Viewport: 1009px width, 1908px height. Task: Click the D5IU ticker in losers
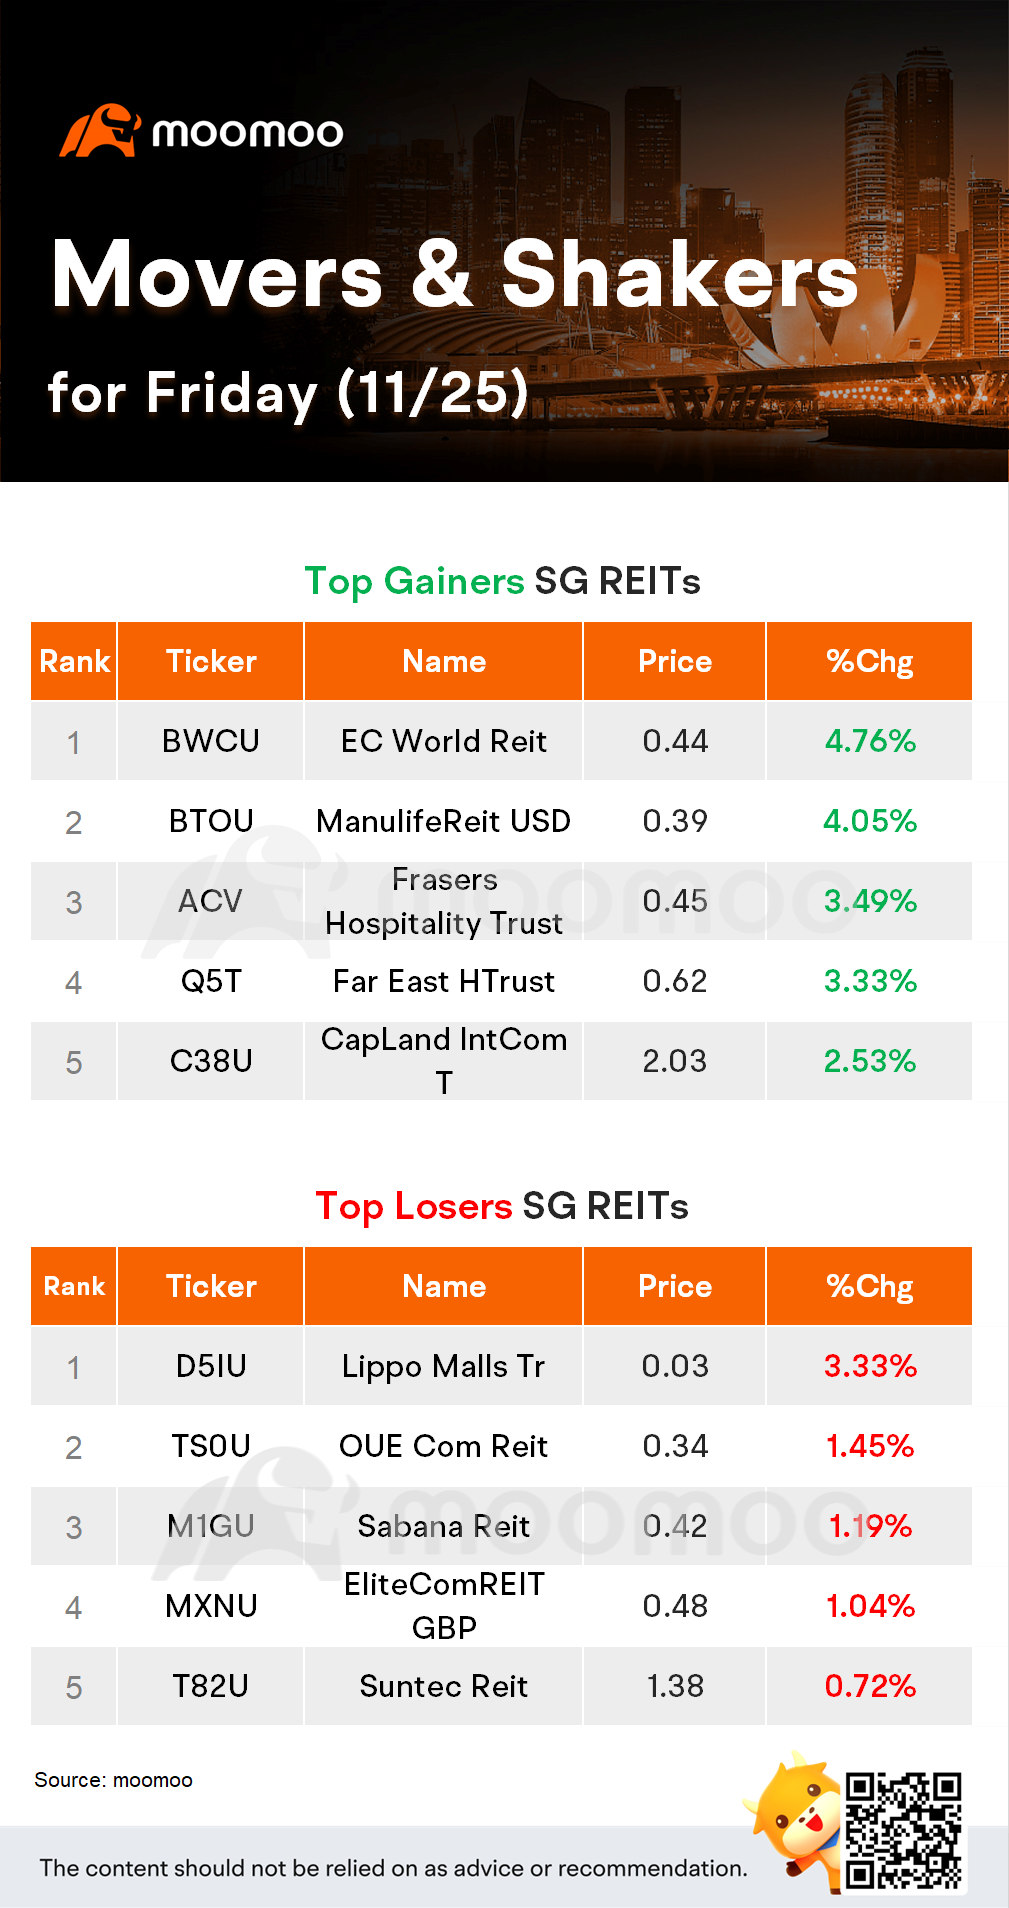211,1366
